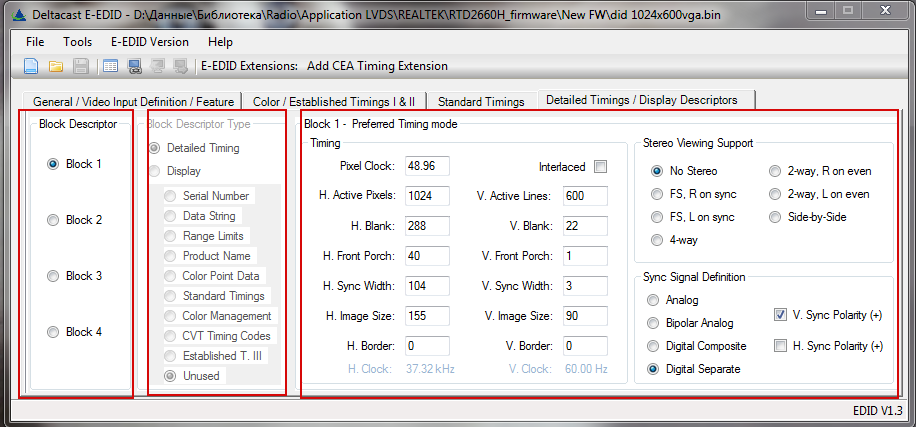The image size is (916, 427).
Task: Open the File menu
Action: (x=35, y=42)
